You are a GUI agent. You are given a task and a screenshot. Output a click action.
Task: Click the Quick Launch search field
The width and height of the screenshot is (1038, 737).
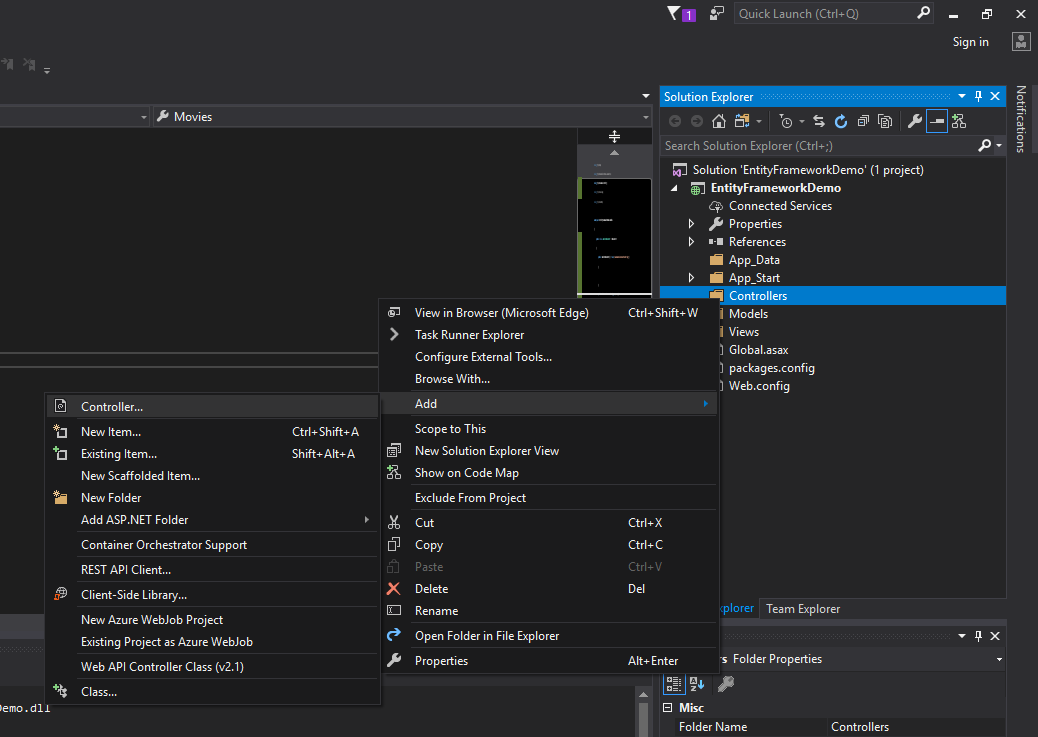point(824,13)
